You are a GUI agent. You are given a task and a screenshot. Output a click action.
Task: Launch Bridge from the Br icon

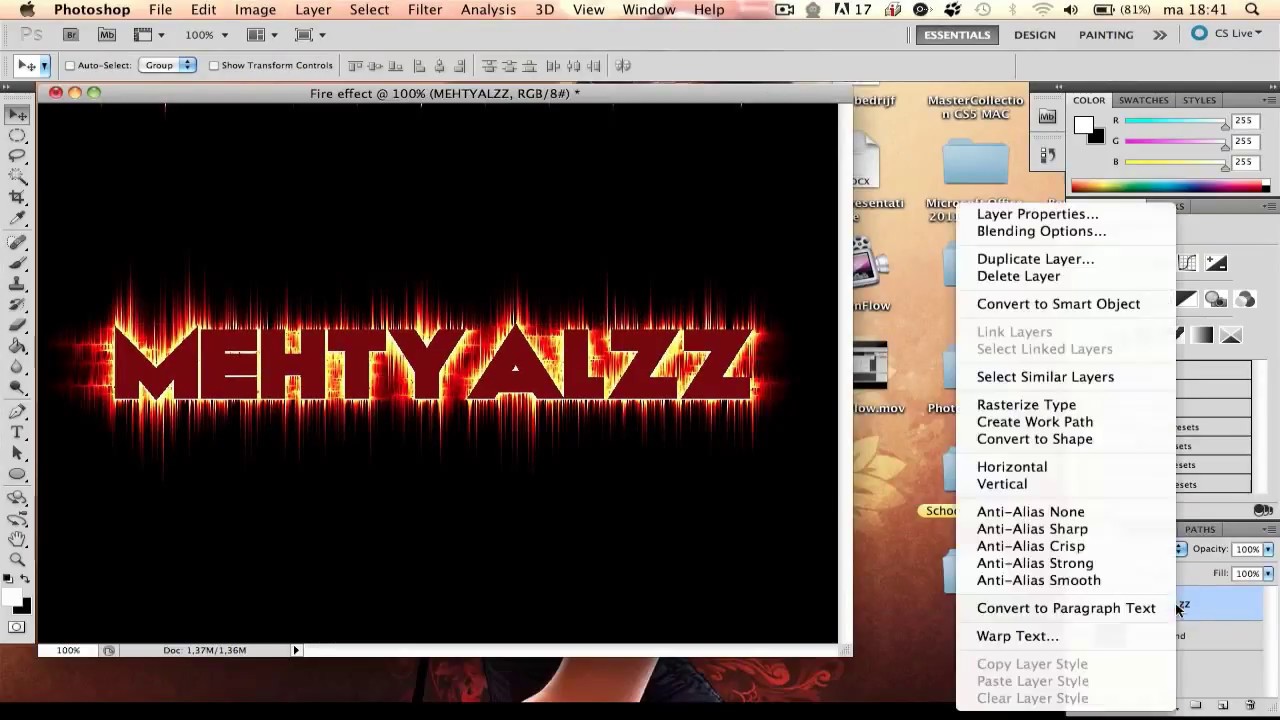coord(70,35)
